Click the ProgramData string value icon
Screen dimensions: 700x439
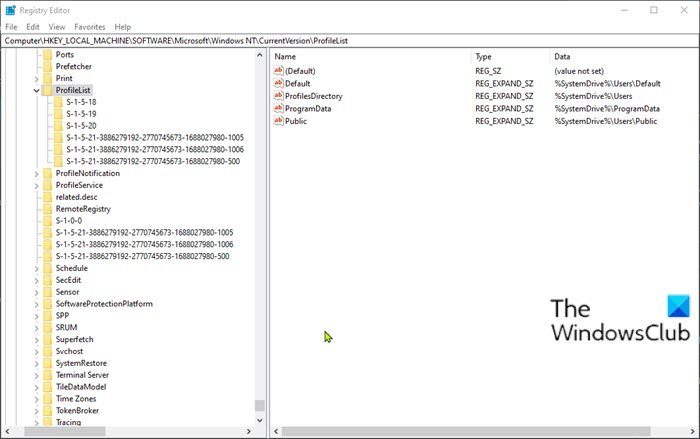pyautogui.click(x=279, y=108)
